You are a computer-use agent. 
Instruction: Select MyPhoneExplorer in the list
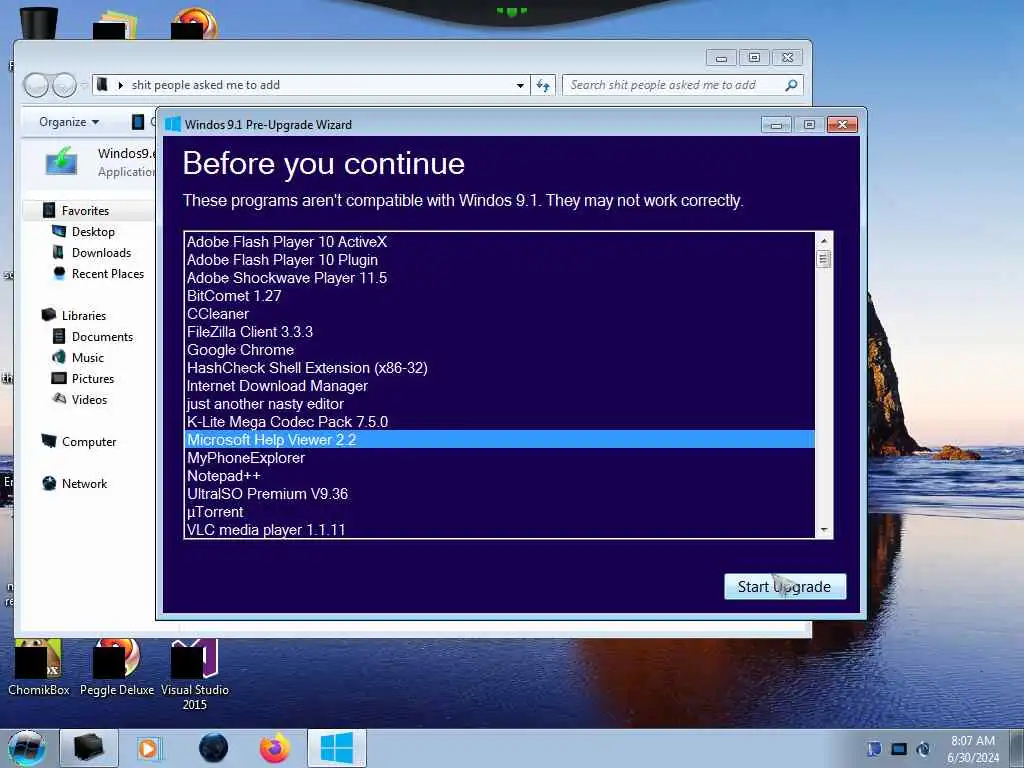point(500,458)
